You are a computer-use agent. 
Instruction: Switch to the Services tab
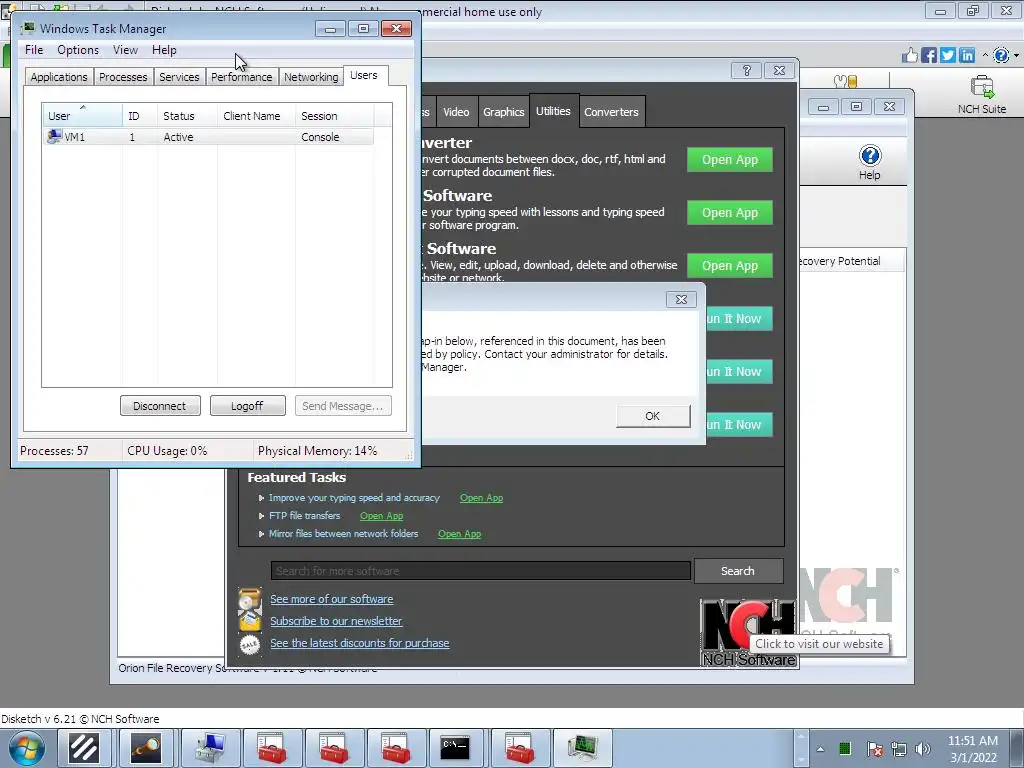pyautogui.click(x=179, y=77)
